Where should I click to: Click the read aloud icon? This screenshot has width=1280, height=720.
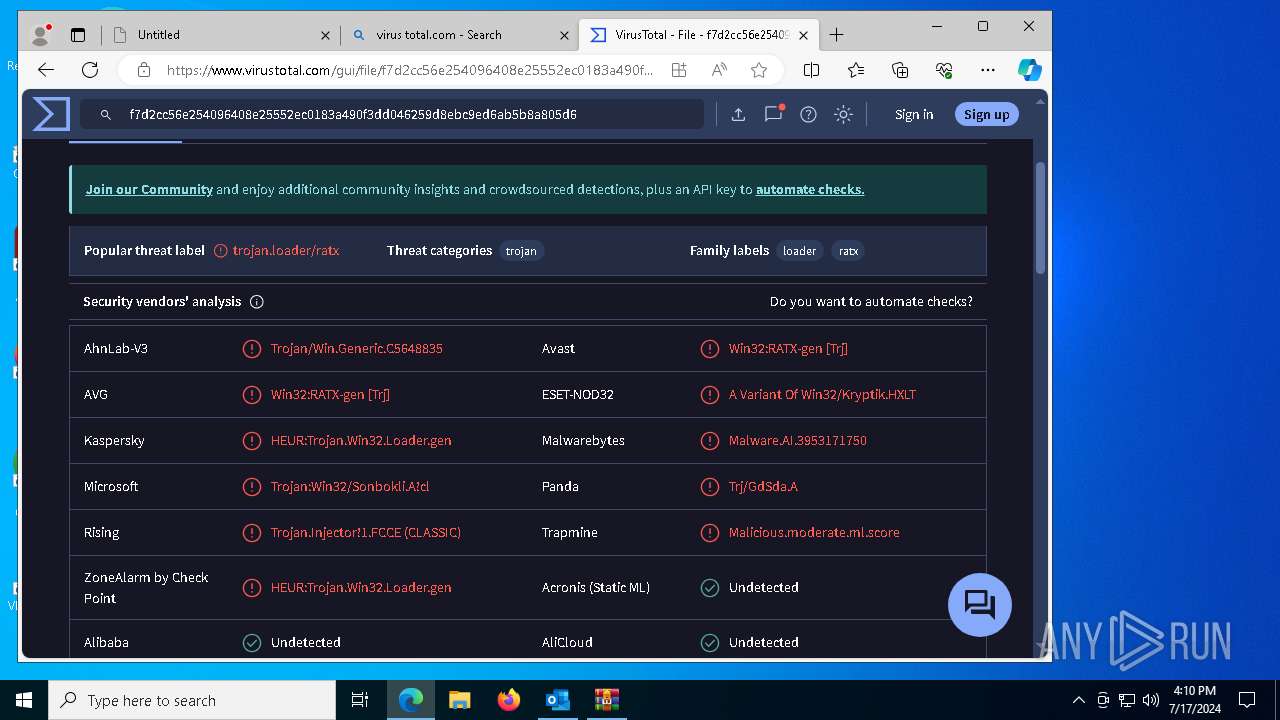tap(719, 70)
